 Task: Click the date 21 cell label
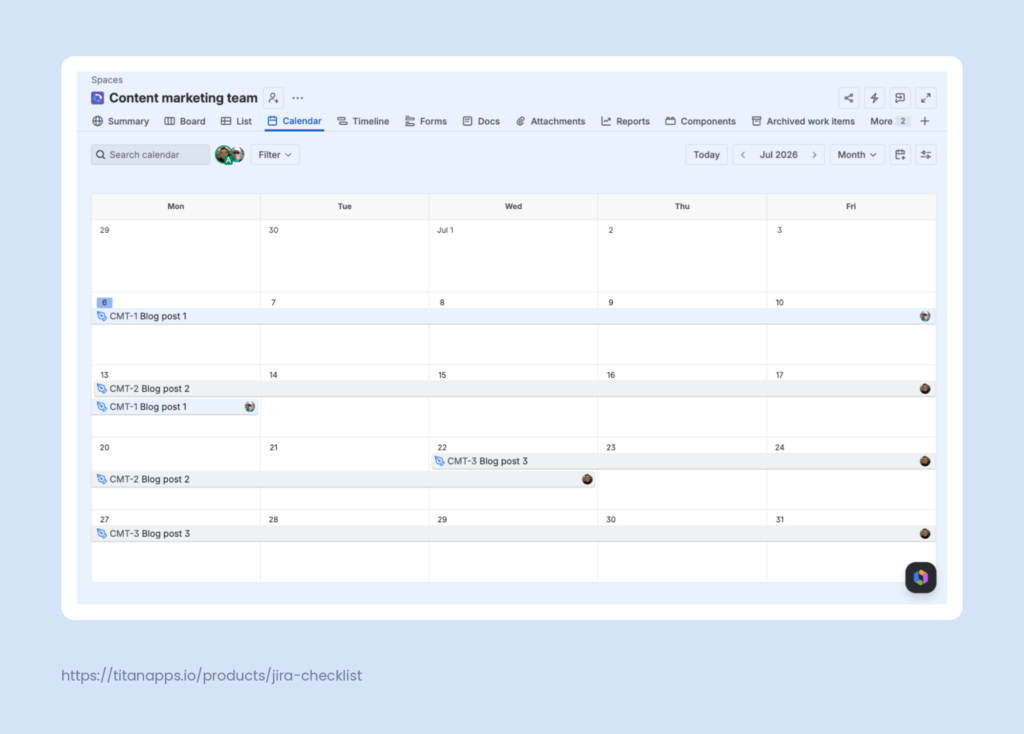pos(274,447)
